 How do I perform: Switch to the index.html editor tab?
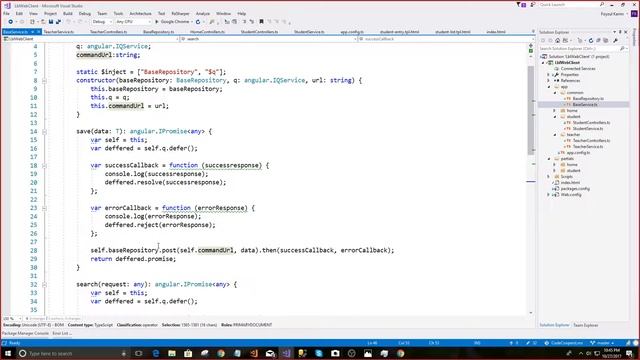tap(496, 31)
